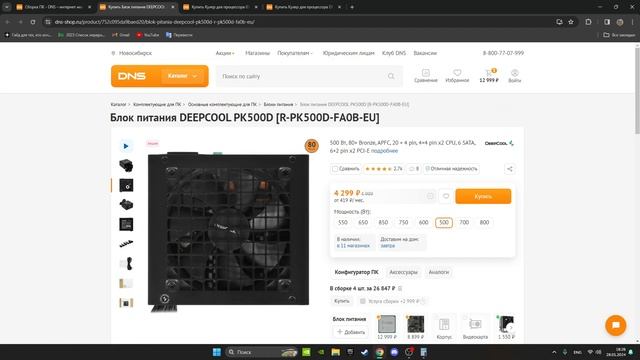The image size is (640, 360).
Task: Share the product via share icon
Action: pyautogui.click(x=509, y=169)
